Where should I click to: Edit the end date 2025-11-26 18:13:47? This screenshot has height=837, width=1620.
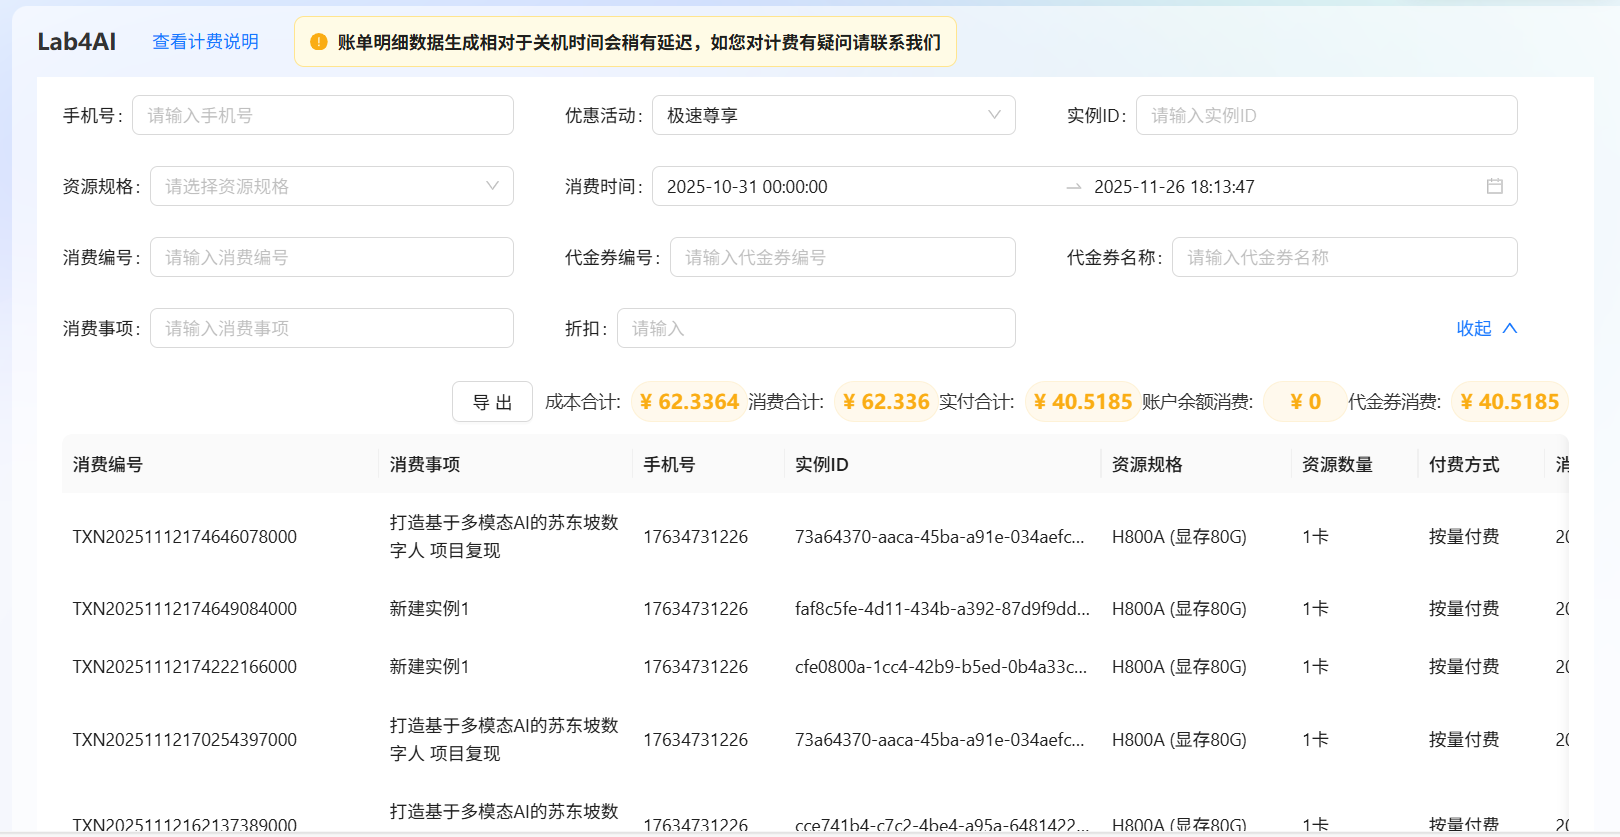(x=1174, y=187)
